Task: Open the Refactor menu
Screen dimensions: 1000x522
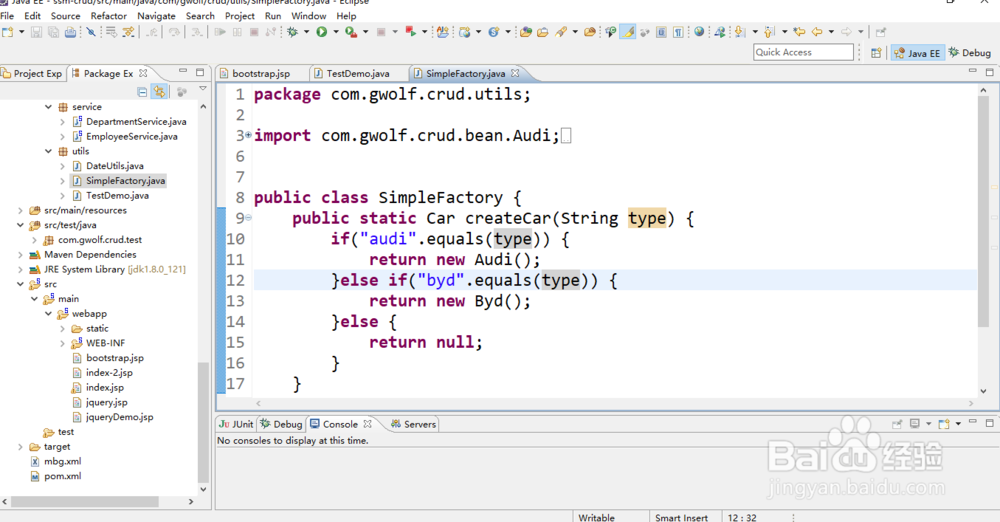Action: [108, 15]
